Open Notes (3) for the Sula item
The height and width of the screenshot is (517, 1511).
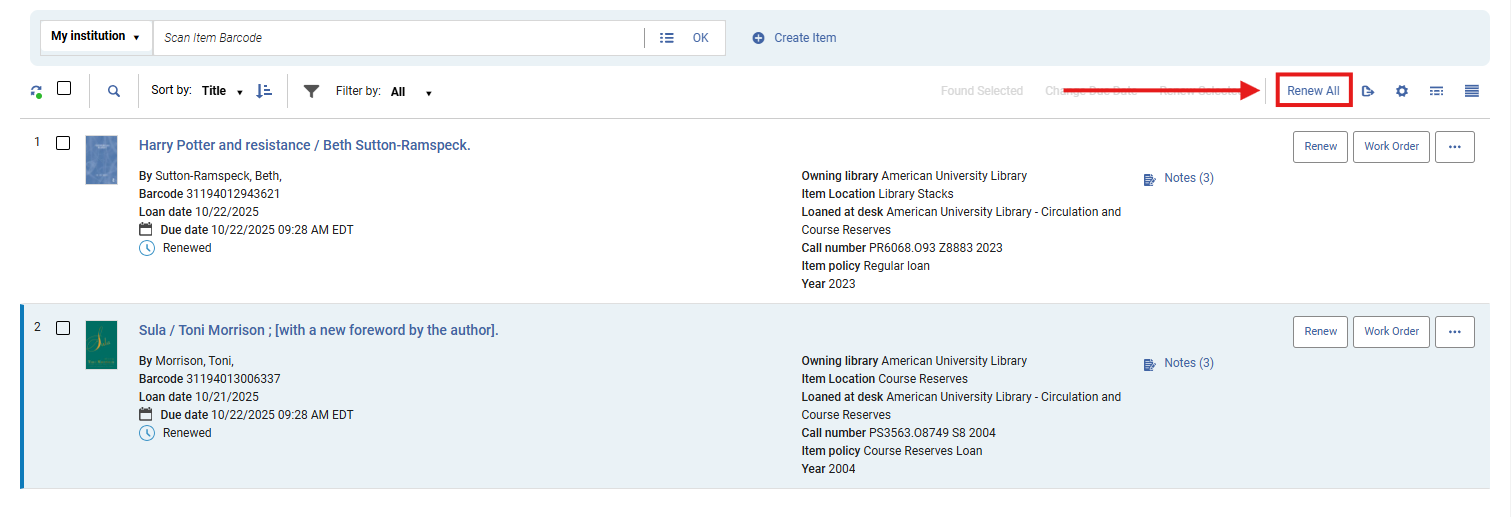tap(1188, 363)
